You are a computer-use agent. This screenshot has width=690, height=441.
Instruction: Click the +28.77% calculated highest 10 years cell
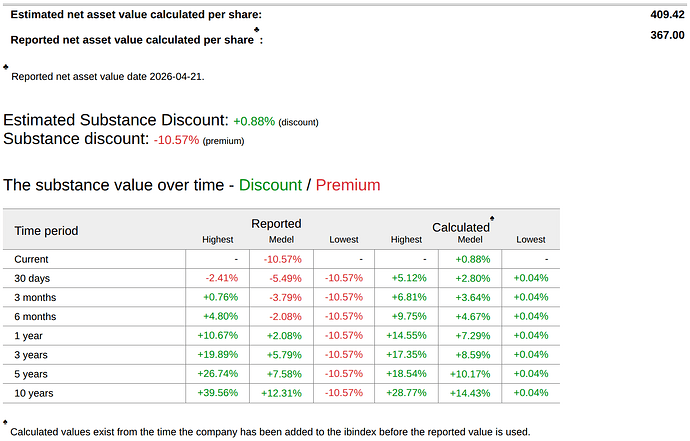[x=406, y=393]
